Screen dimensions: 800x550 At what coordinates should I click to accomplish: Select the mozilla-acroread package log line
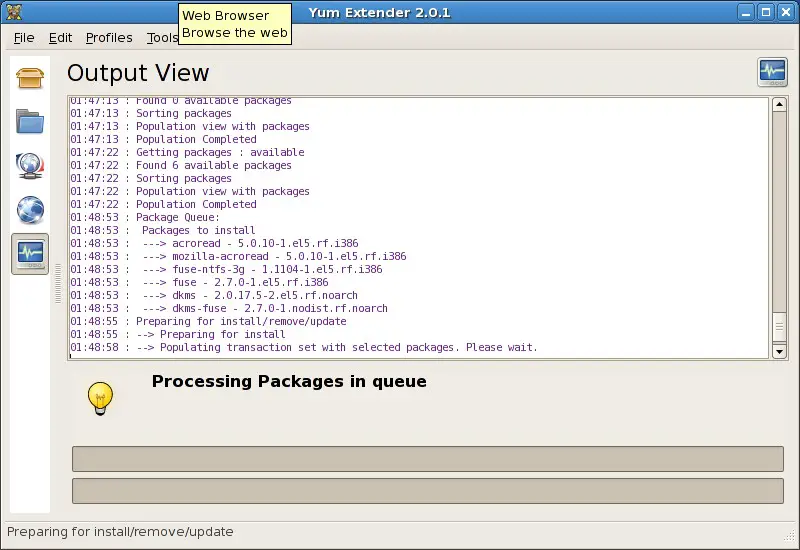[238, 256]
